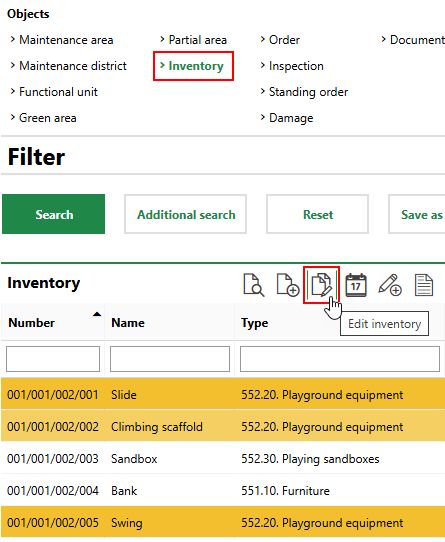445x542 pixels.
Task: Sort by Number column header
Action: [x=31, y=323]
